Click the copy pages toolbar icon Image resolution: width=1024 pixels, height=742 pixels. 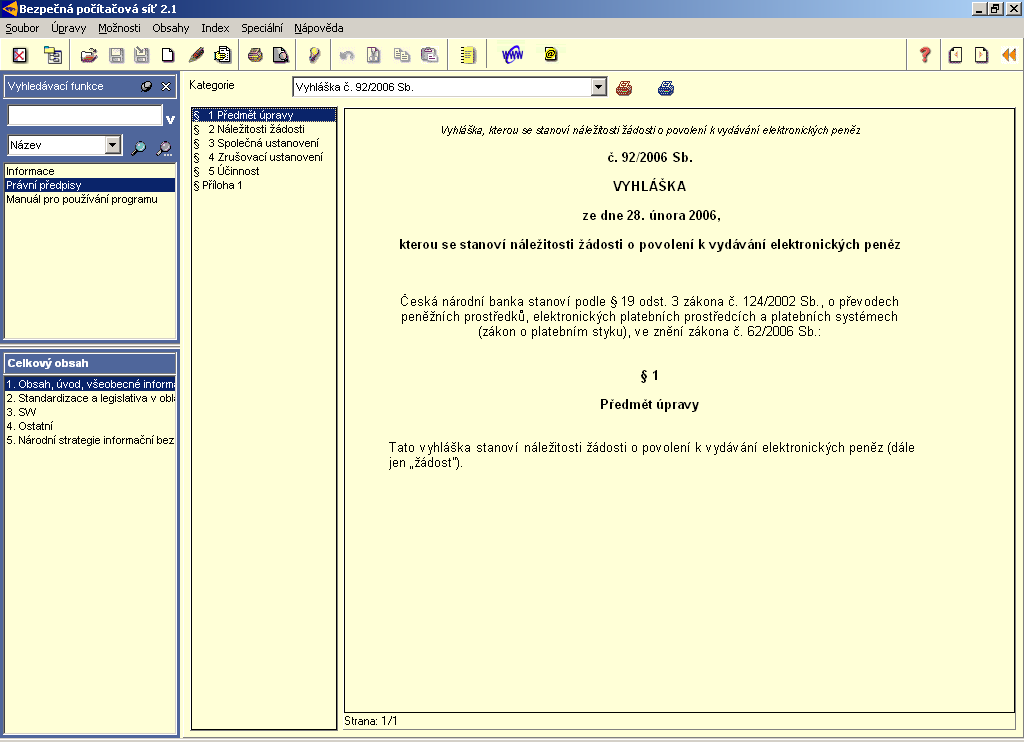click(x=402, y=56)
